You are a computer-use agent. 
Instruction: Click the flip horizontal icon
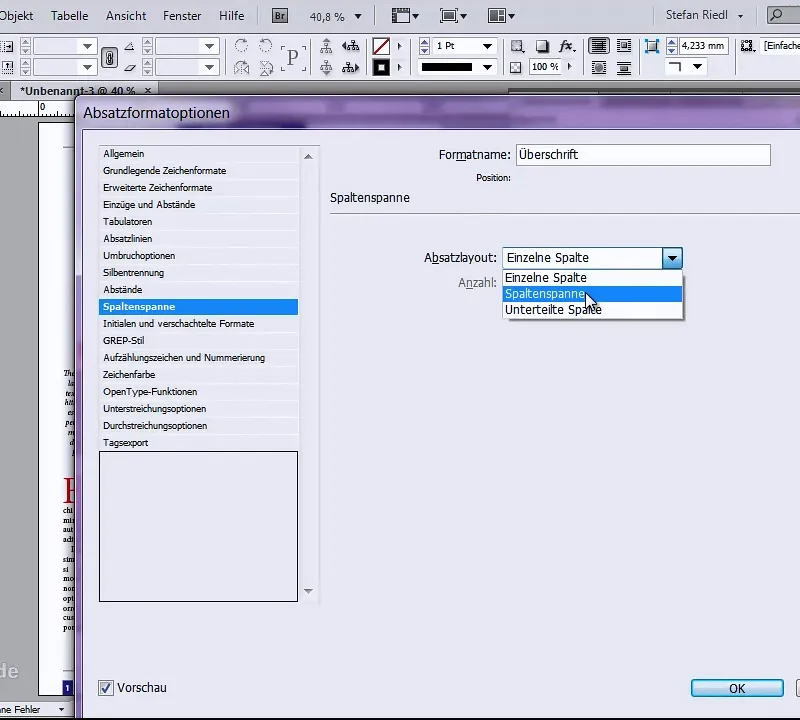pos(241,67)
